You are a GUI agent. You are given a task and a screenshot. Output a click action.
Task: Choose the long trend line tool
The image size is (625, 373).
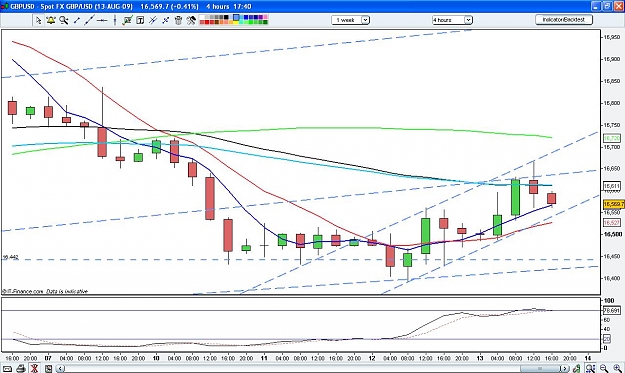(x=89, y=20)
